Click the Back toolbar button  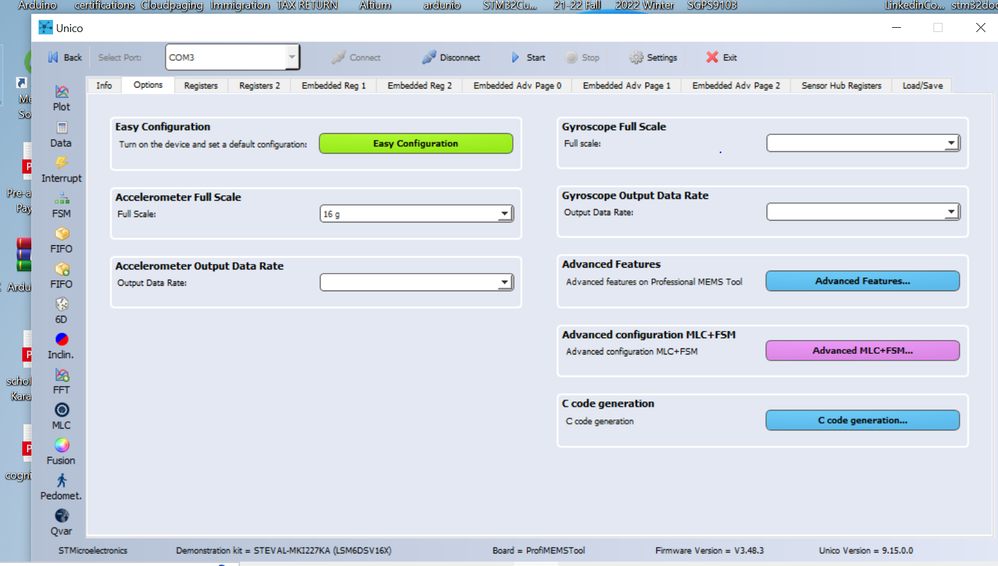click(x=65, y=57)
